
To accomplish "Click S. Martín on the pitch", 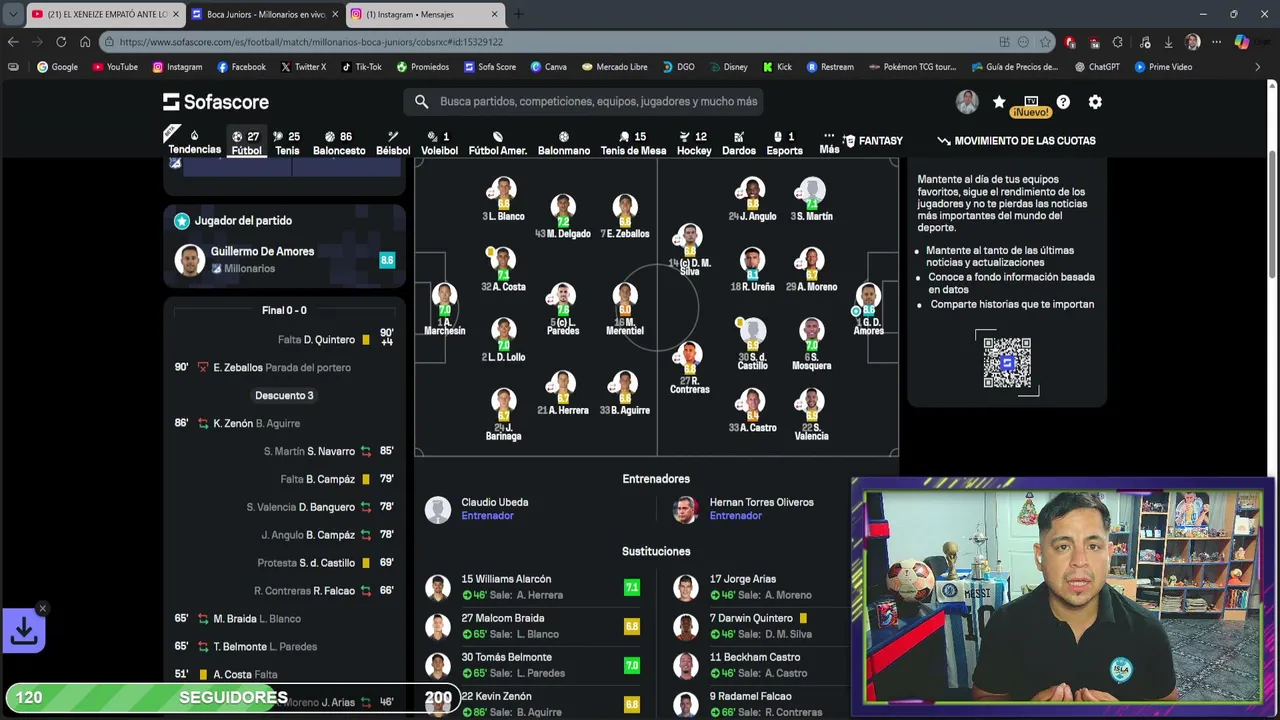I will coord(811,200).
